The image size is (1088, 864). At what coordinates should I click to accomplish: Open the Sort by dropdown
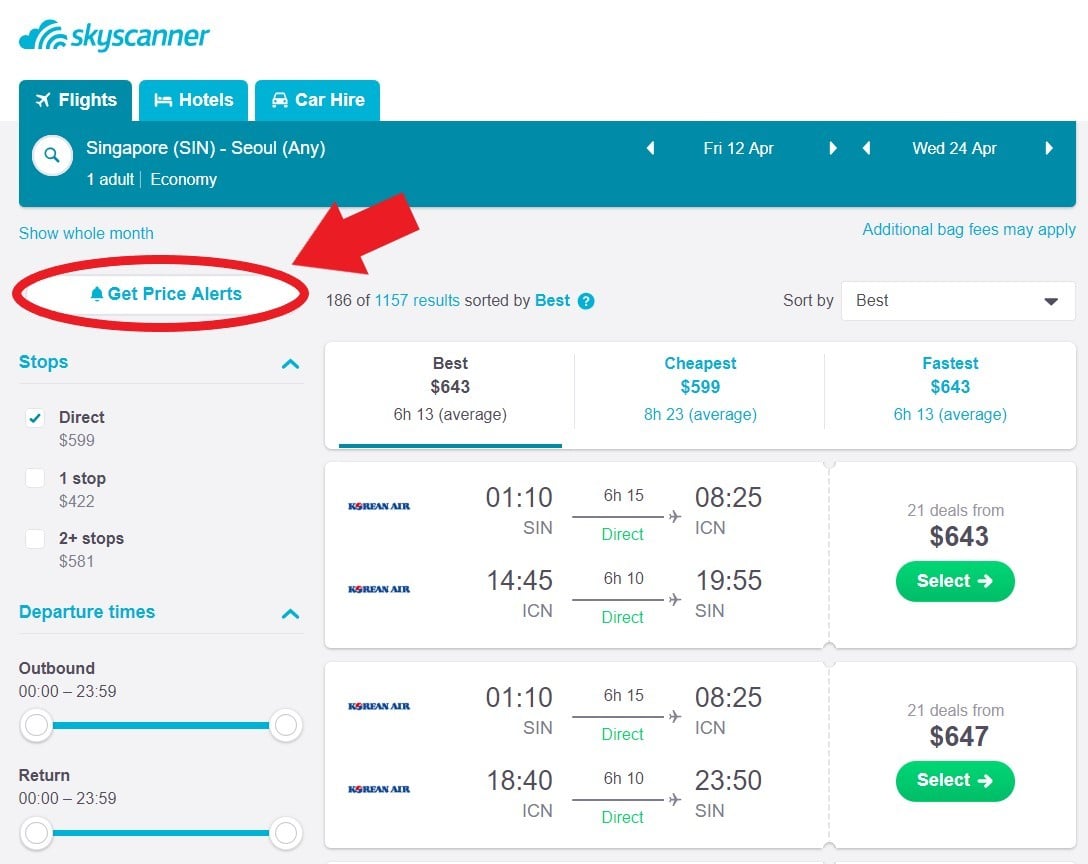[958, 301]
